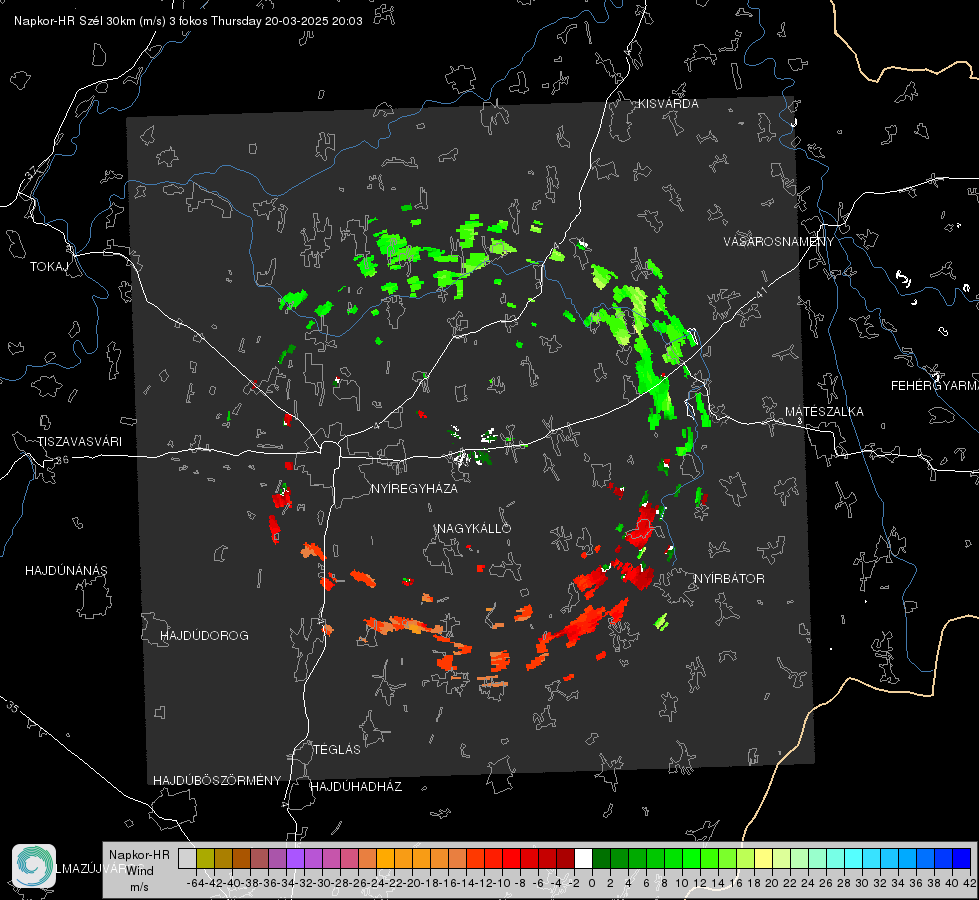The height and width of the screenshot is (900, 979).
Task: Select the HAJDÚNÁNÁS label
Action: click(x=66, y=570)
